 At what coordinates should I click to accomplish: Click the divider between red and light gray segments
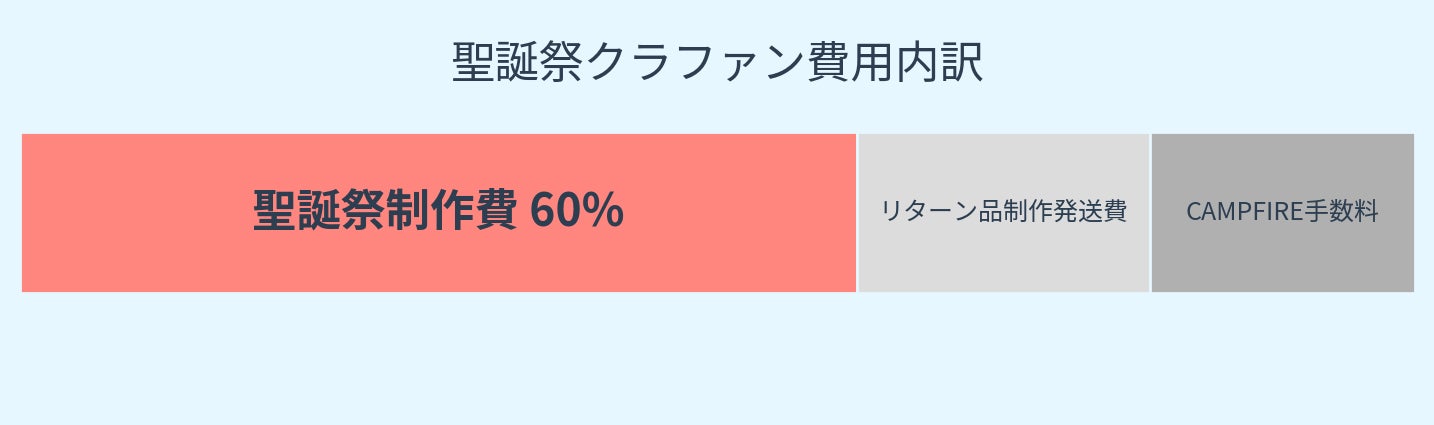pos(857,212)
